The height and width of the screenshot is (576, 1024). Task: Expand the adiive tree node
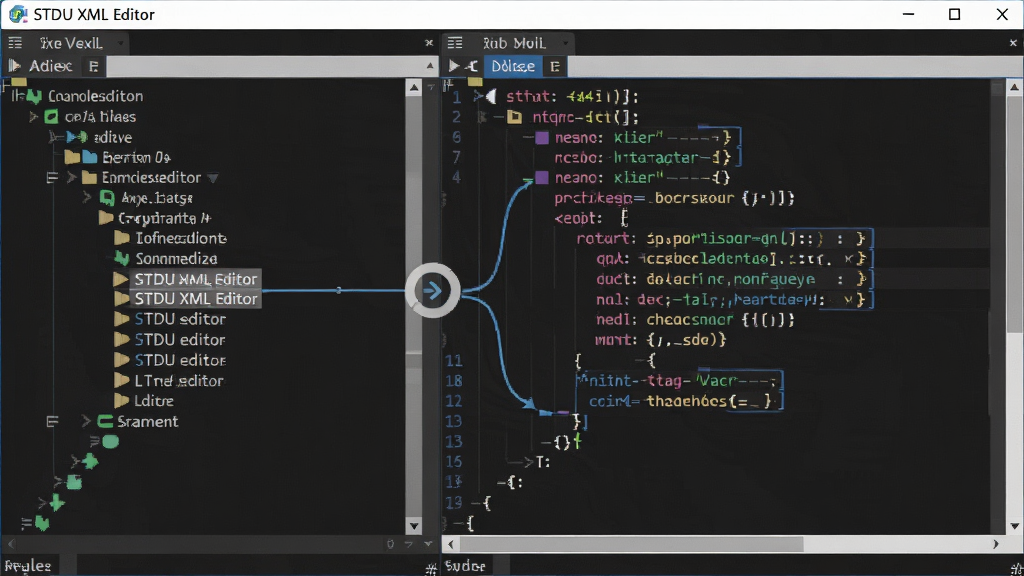pyautogui.click(x=56, y=137)
